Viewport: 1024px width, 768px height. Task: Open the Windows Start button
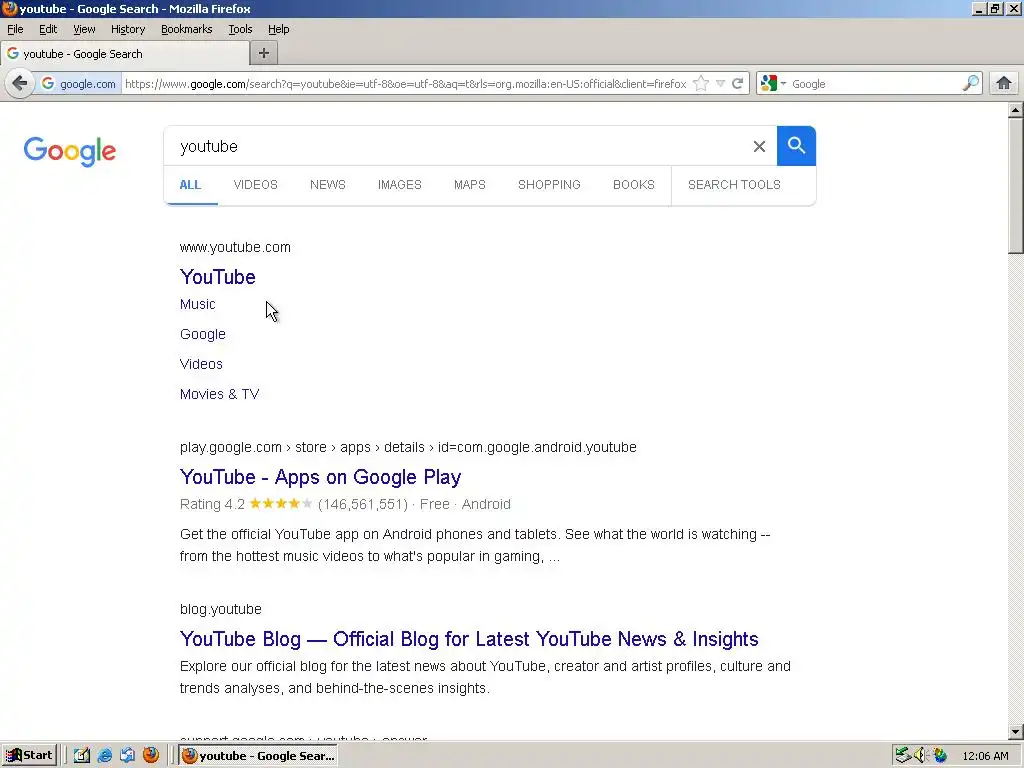29,756
